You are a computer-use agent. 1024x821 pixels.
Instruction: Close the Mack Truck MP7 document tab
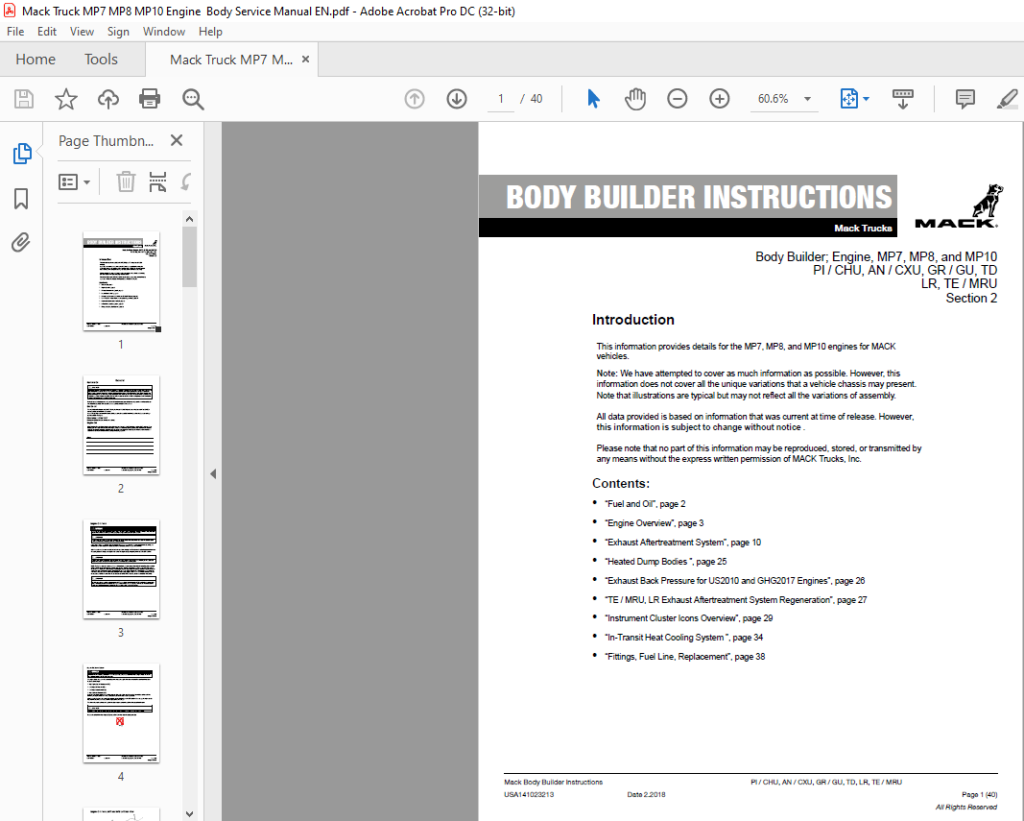(x=305, y=59)
